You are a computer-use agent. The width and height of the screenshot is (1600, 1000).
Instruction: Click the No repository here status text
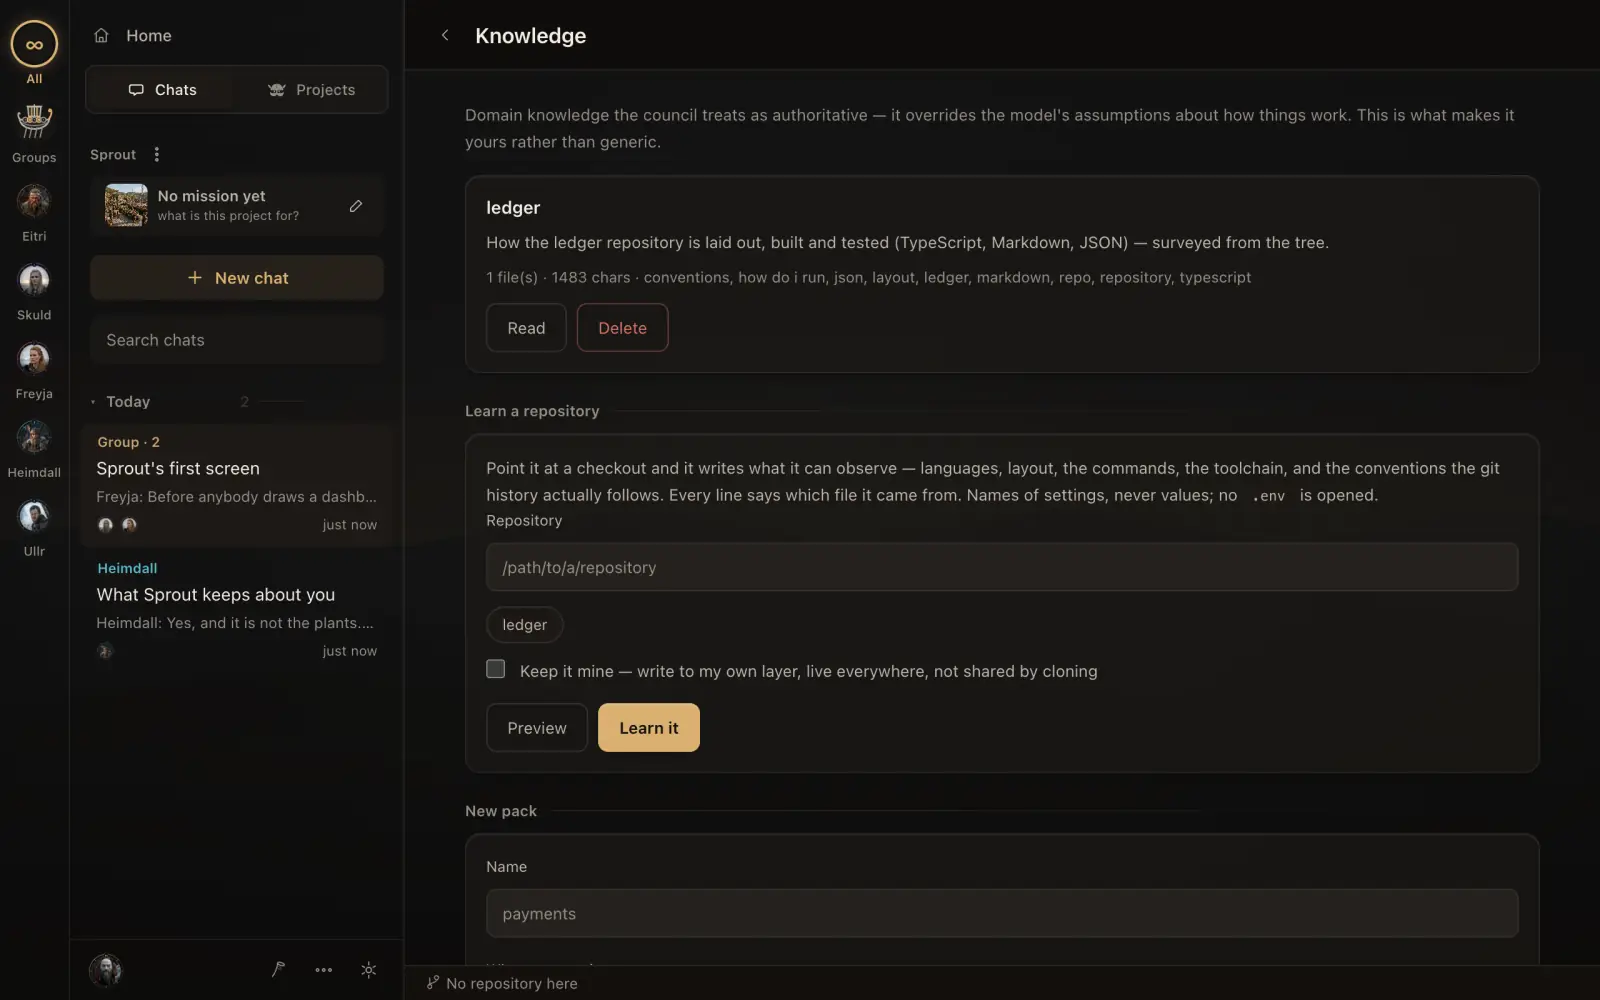[x=512, y=984]
